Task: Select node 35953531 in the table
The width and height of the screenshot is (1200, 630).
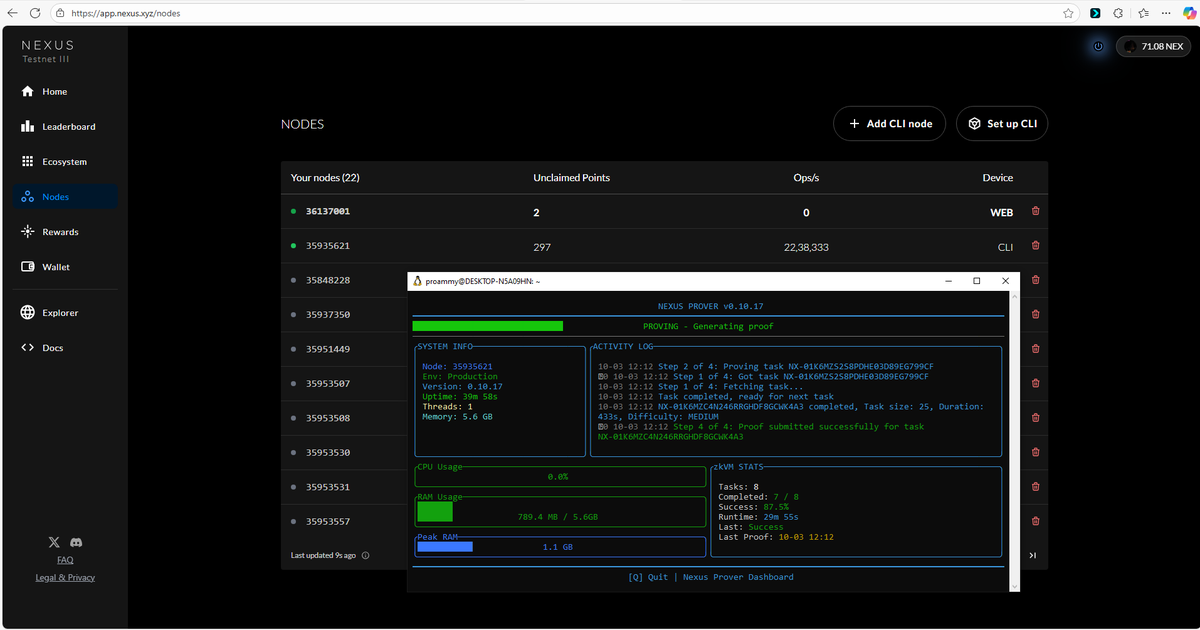Action: tap(328, 487)
